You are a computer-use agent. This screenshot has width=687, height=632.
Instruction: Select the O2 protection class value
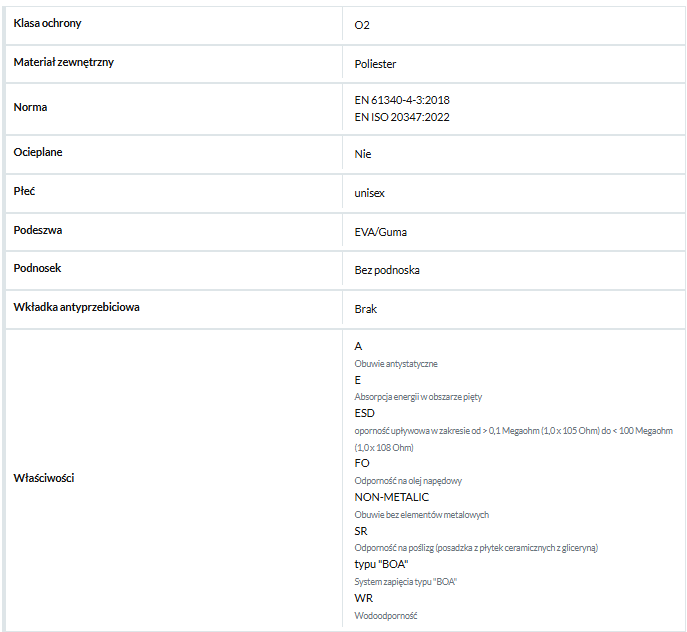362,25
